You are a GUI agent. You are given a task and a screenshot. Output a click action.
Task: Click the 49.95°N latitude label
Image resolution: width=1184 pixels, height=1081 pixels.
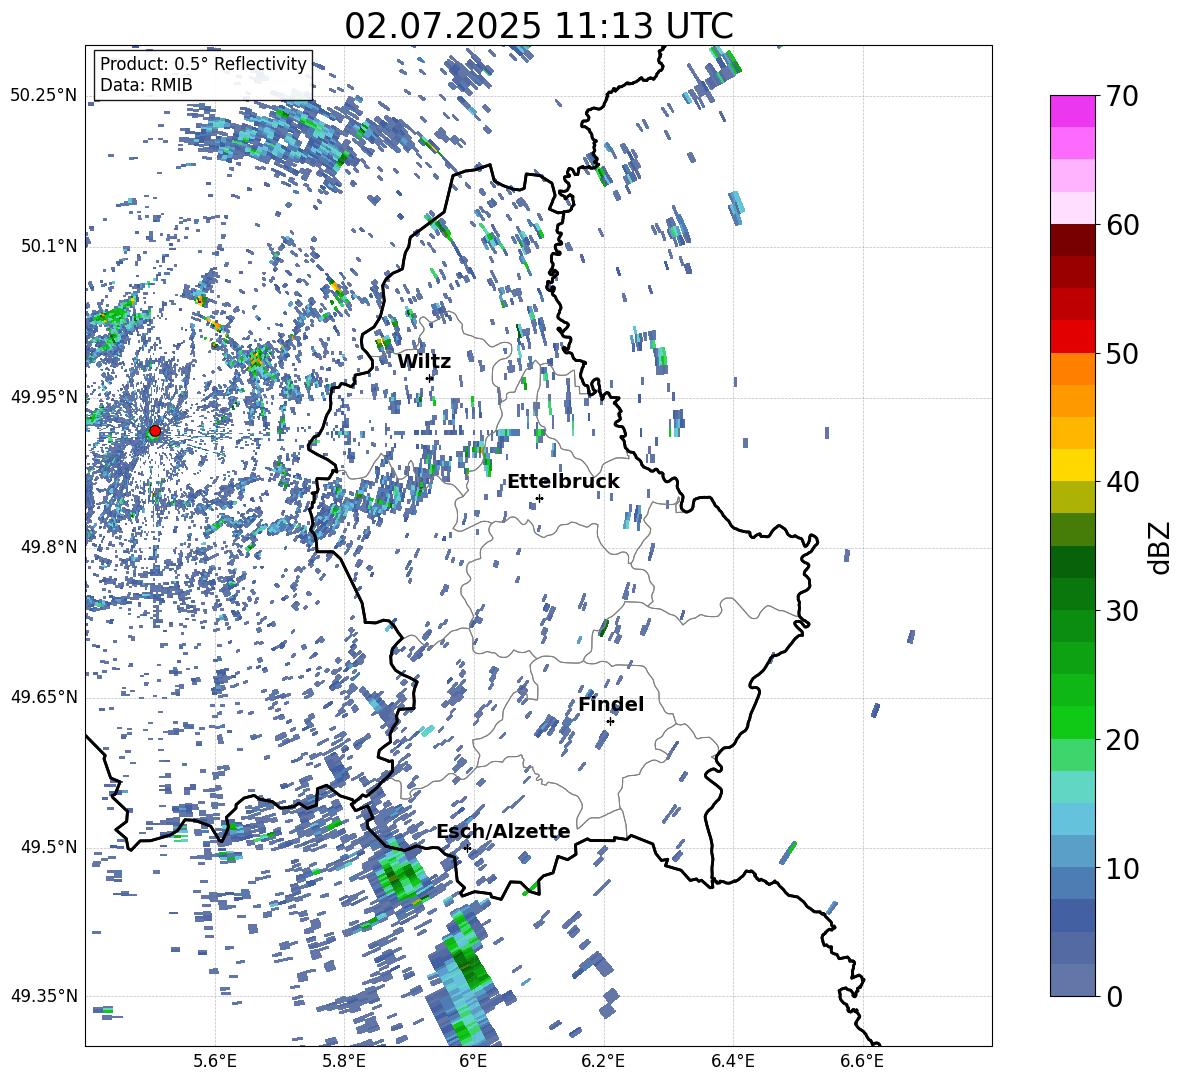click(44, 396)
